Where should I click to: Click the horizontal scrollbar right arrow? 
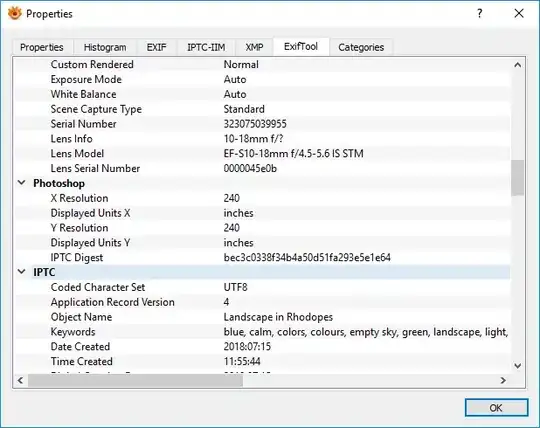click(503, 380)
